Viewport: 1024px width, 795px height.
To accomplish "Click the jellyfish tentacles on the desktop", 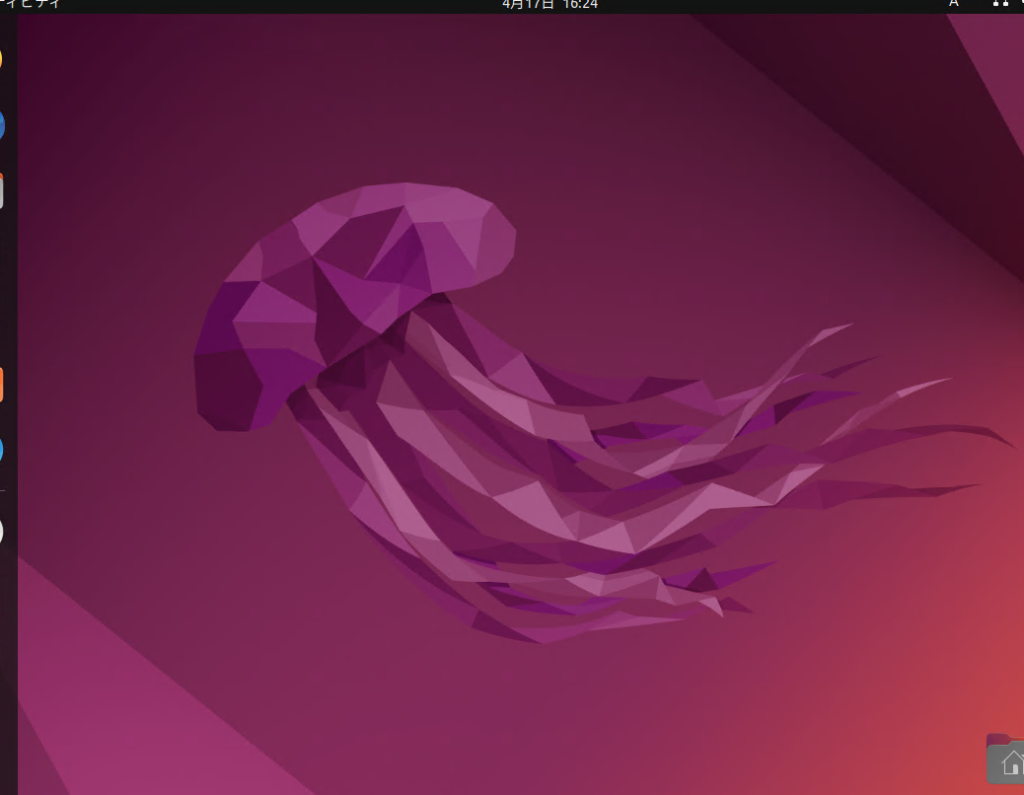I will (600, 500).
